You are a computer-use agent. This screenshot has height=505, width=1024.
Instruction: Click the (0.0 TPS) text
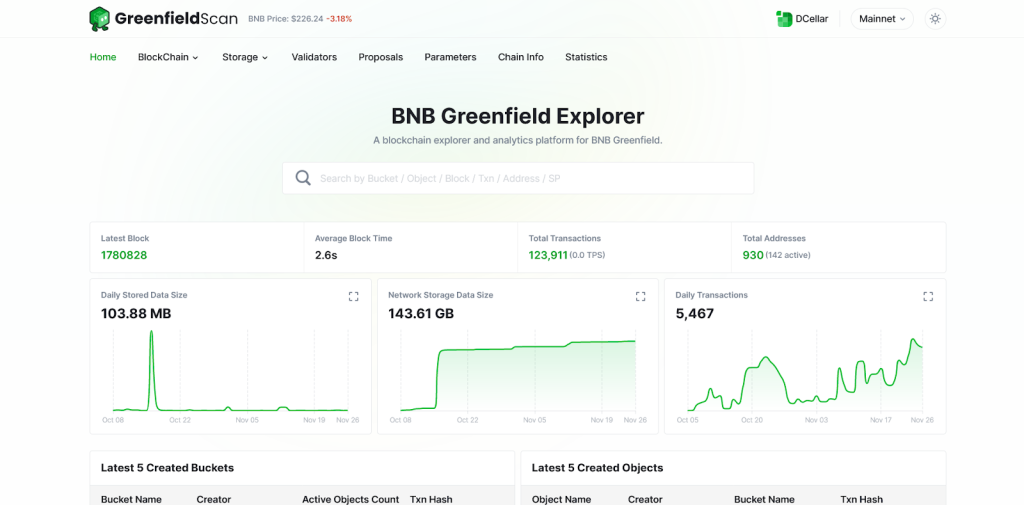coord(587,255)
